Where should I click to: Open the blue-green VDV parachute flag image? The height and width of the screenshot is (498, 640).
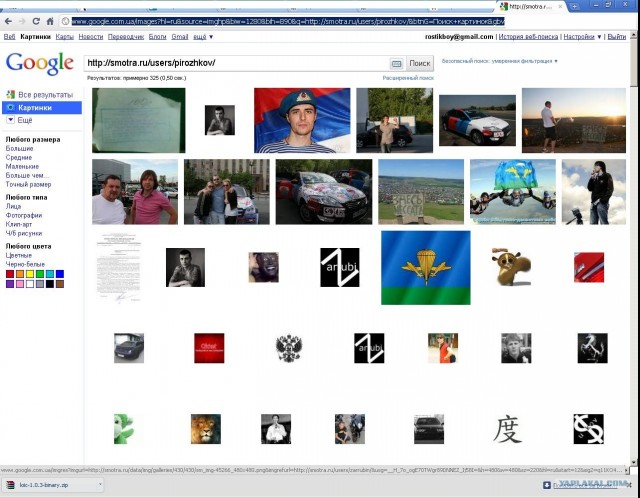[426, 268]
